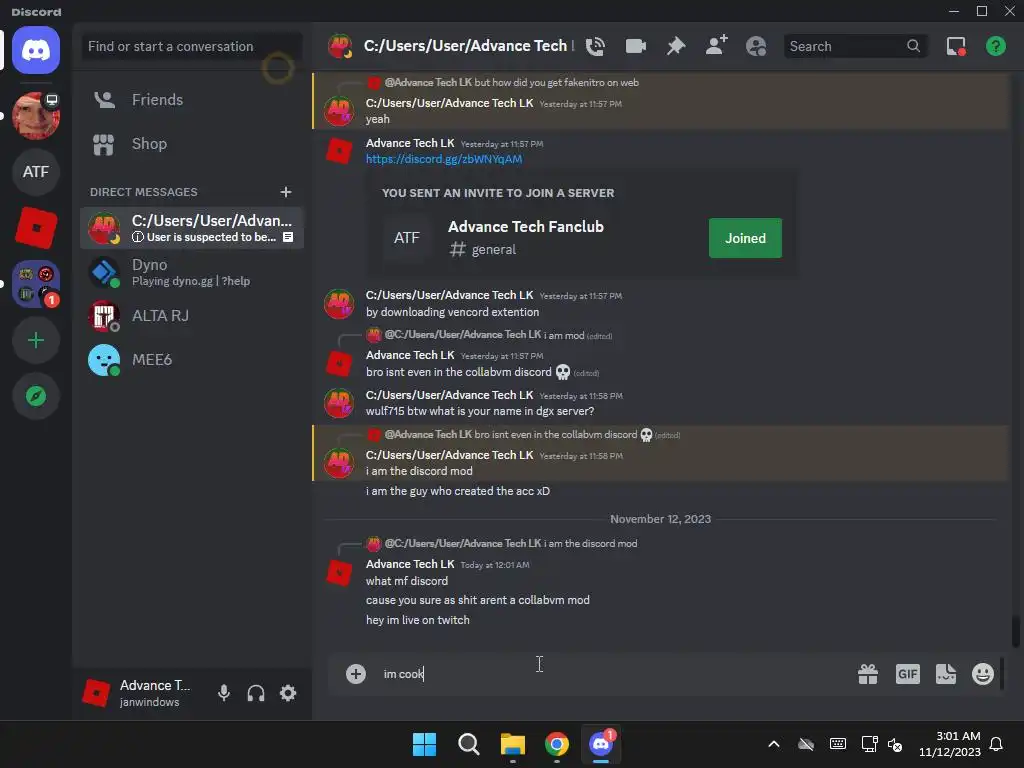This screenshot has width=1024, height=768.
Task: Click the chat header name C:/Users/User/Advance Tech
Action: click(x=465, y=46)
